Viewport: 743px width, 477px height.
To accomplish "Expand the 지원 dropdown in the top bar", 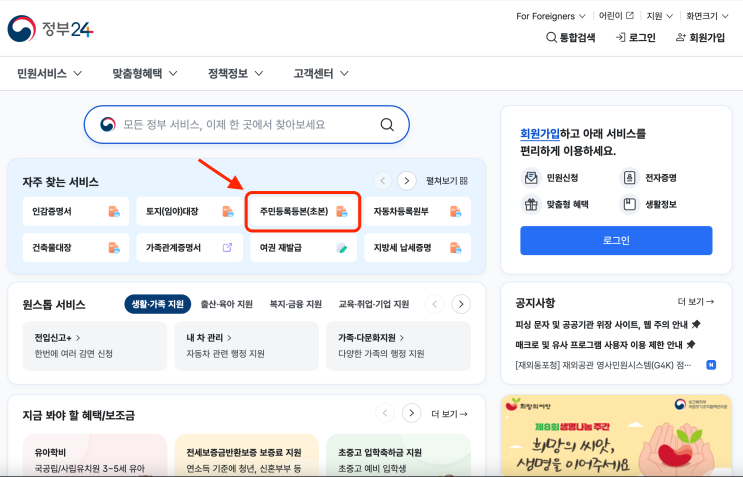I will tap(660, 16).
